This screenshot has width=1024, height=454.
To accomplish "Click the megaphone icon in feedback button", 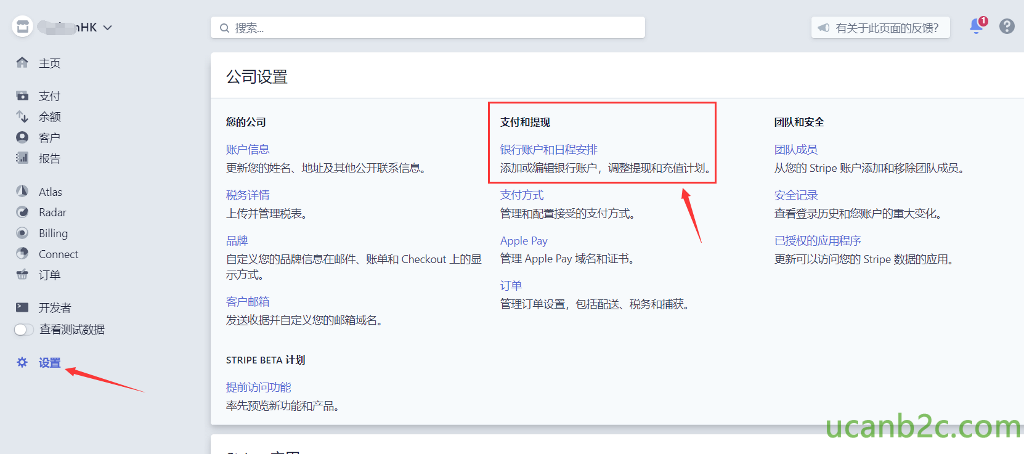I will tap(824, 28).
